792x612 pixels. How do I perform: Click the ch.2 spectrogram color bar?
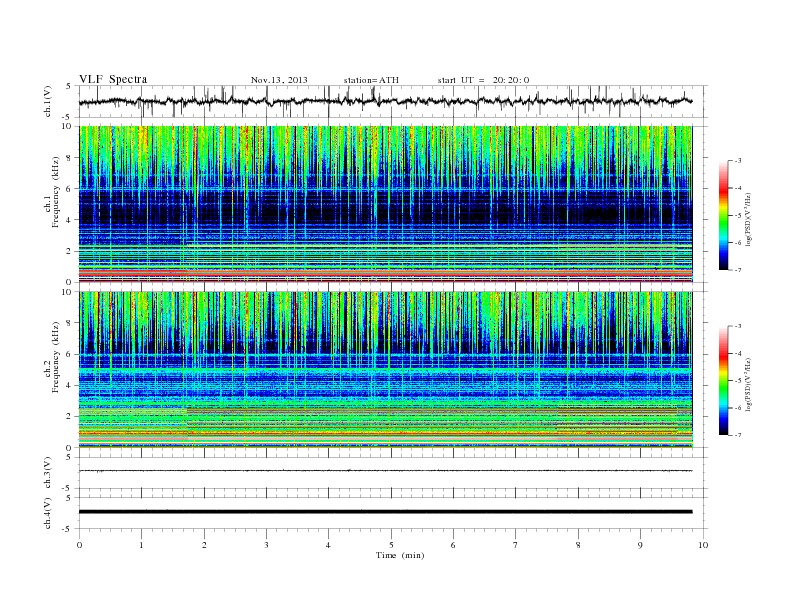[723, 380]
